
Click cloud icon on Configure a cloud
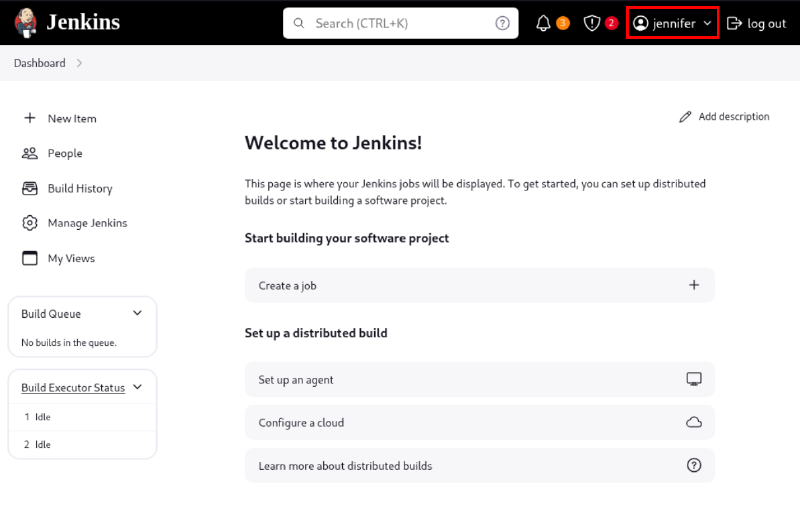694,422
